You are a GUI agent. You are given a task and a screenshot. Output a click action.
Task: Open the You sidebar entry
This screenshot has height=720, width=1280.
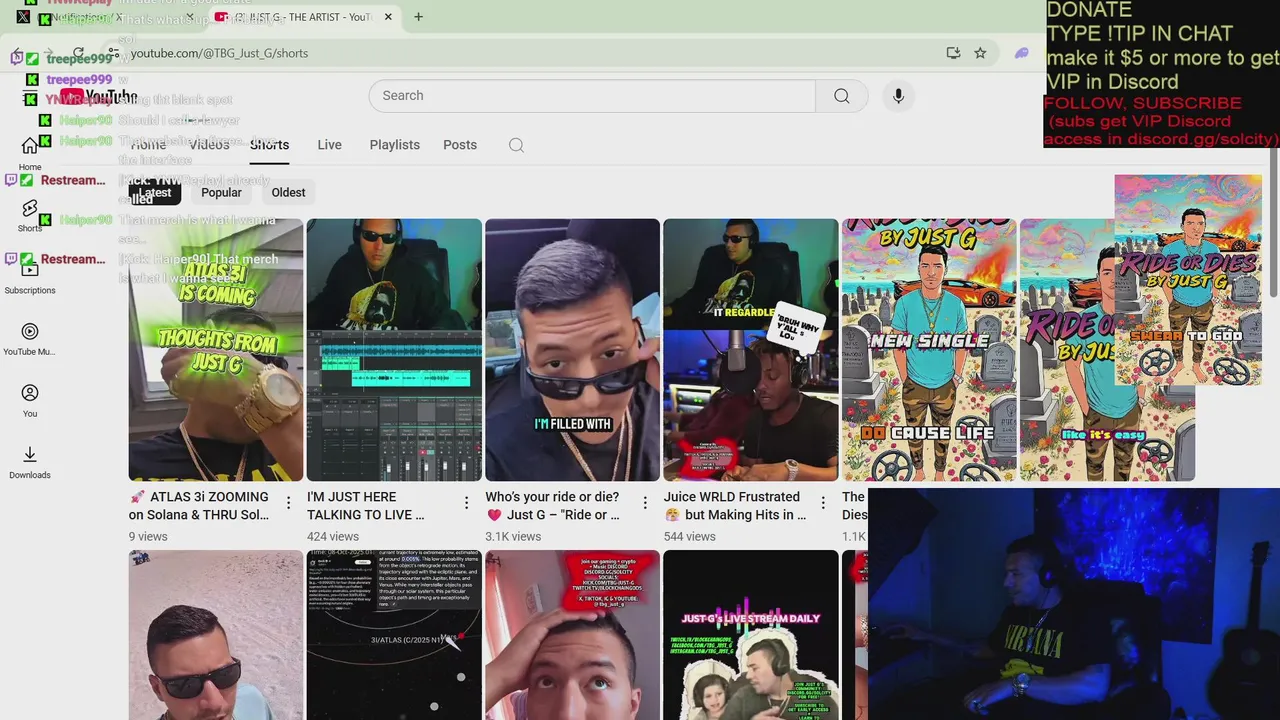pyautogui.click(x=30, y=401)
